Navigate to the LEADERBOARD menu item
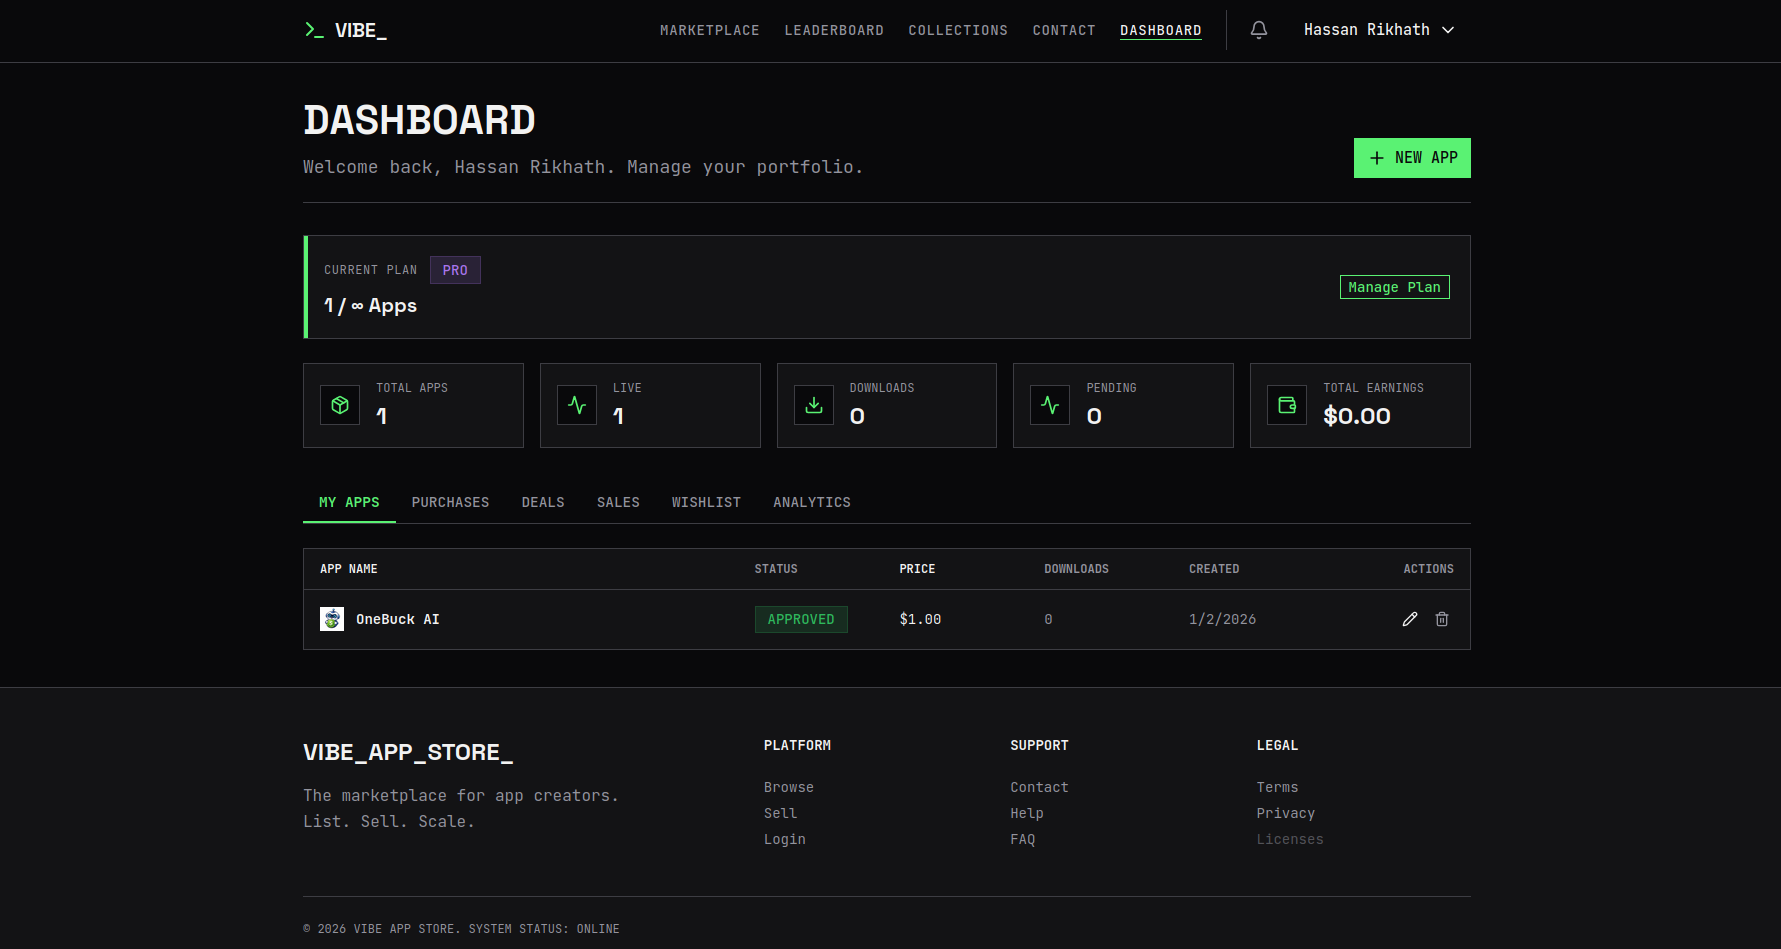 (834, 30)
